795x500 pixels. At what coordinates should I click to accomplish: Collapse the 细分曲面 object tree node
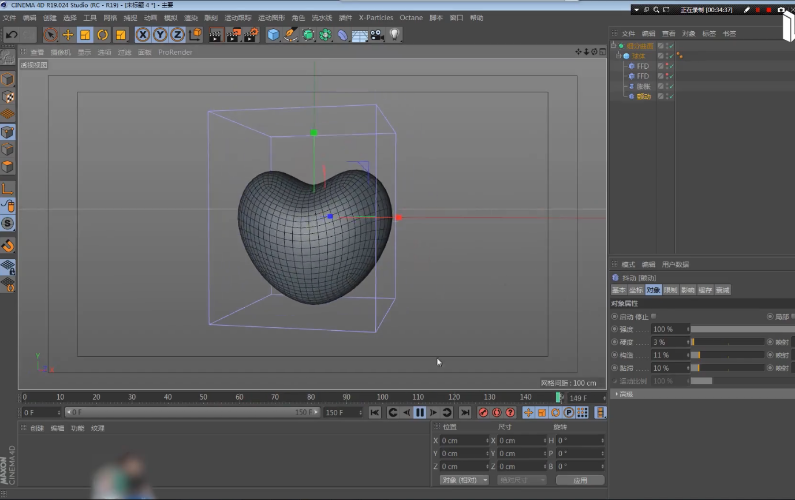tap(615, 46)
